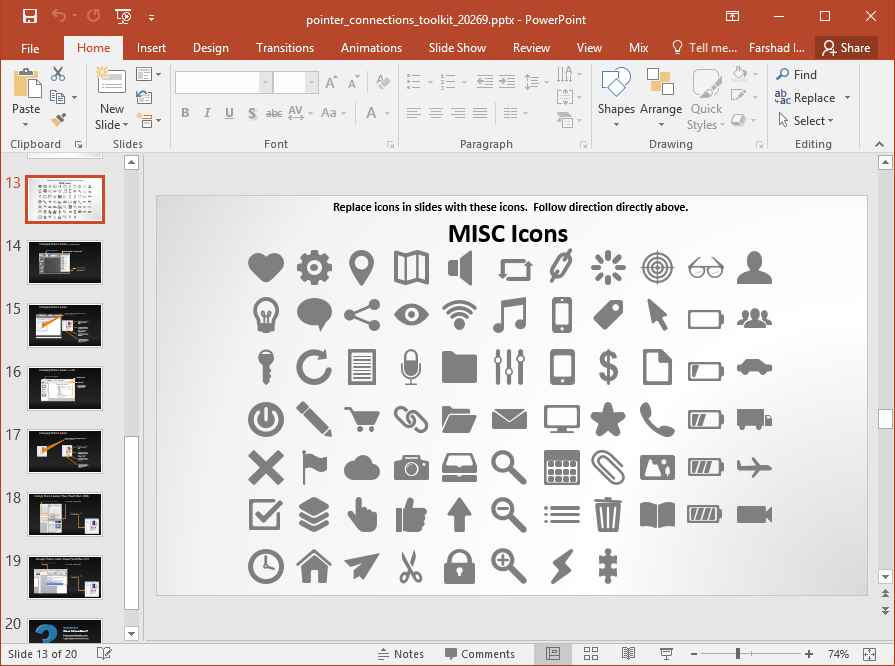Switch to Slide Sorter view
Viewport: 895px width, 666px height.
point(590,654)
